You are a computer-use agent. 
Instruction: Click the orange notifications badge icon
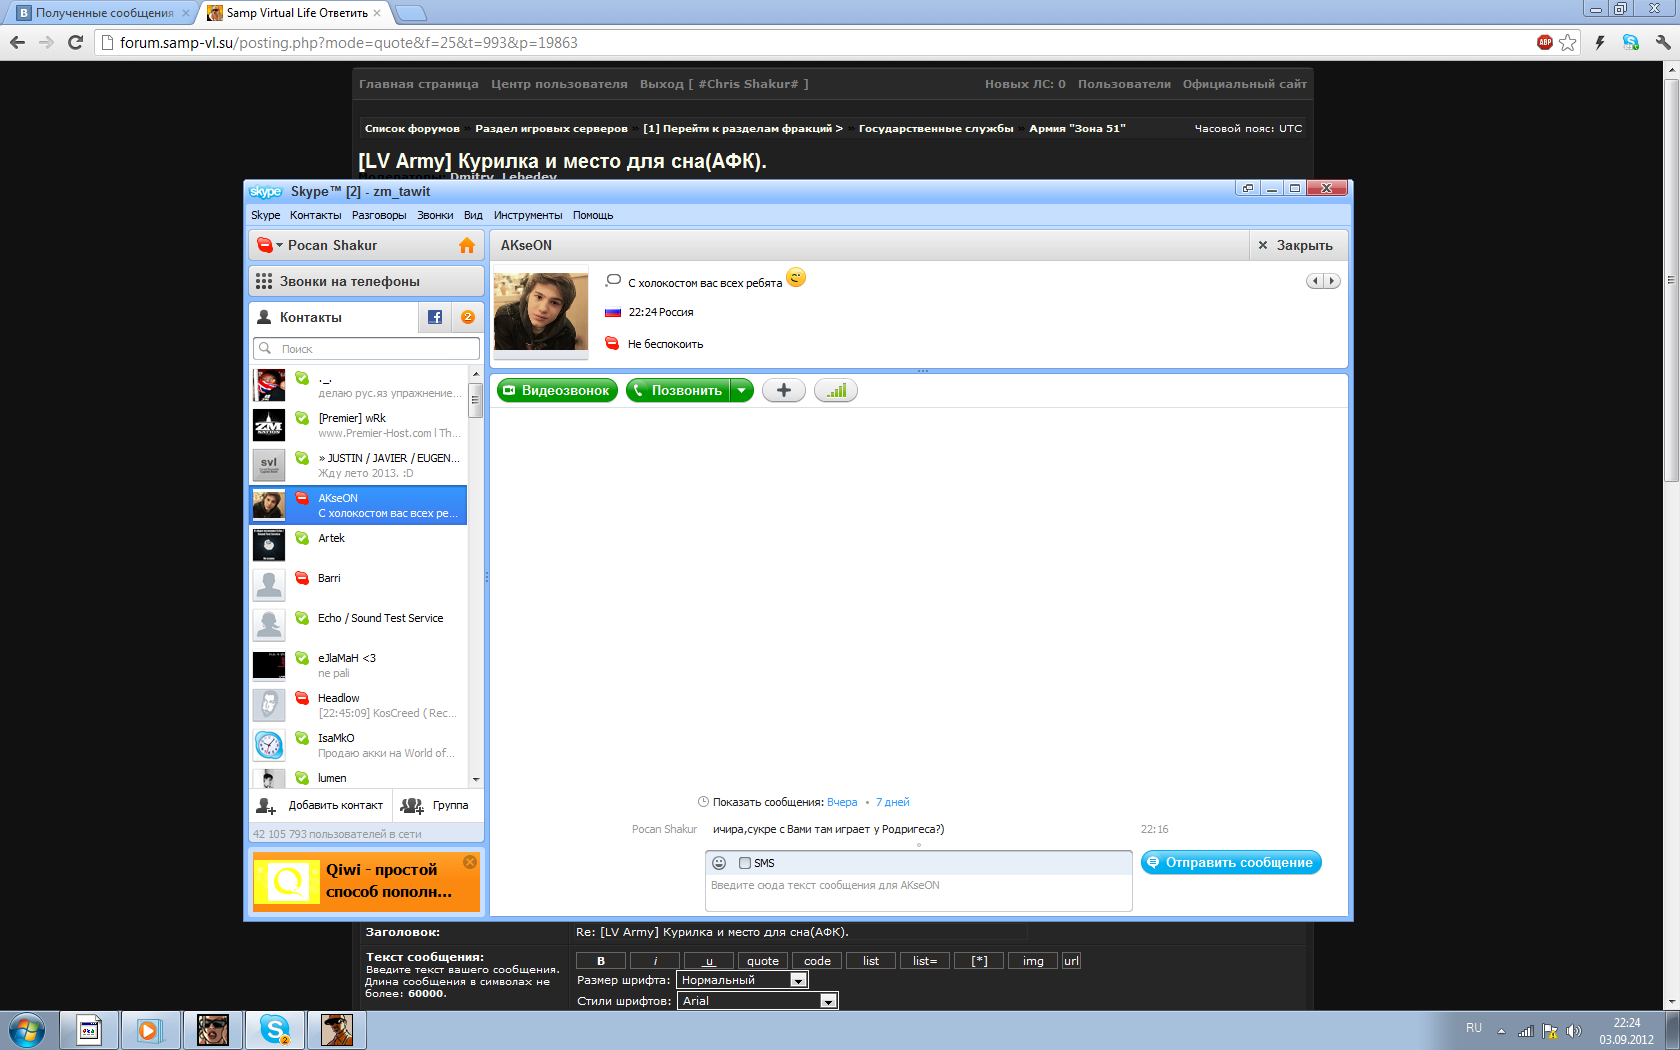(468, 317)
